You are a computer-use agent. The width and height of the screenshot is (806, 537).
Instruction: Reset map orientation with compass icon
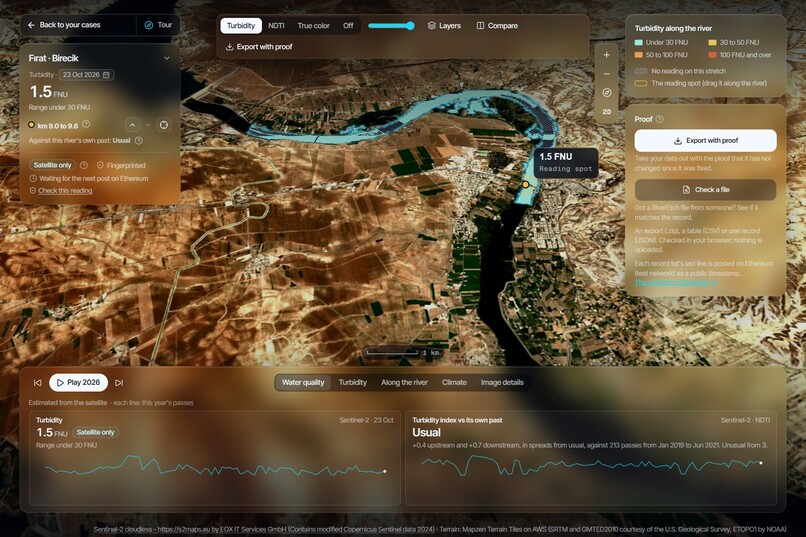pos(607,92)
